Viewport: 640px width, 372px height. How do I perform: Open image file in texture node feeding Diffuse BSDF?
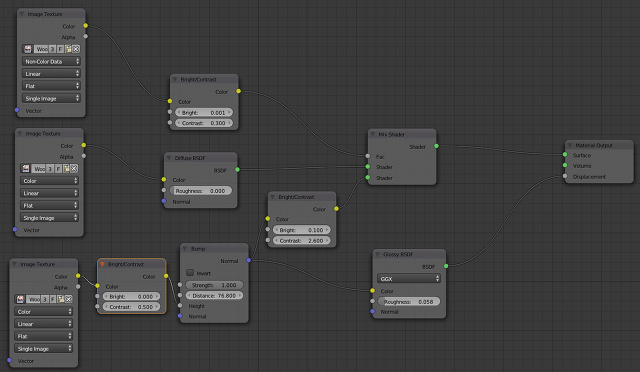66,169
